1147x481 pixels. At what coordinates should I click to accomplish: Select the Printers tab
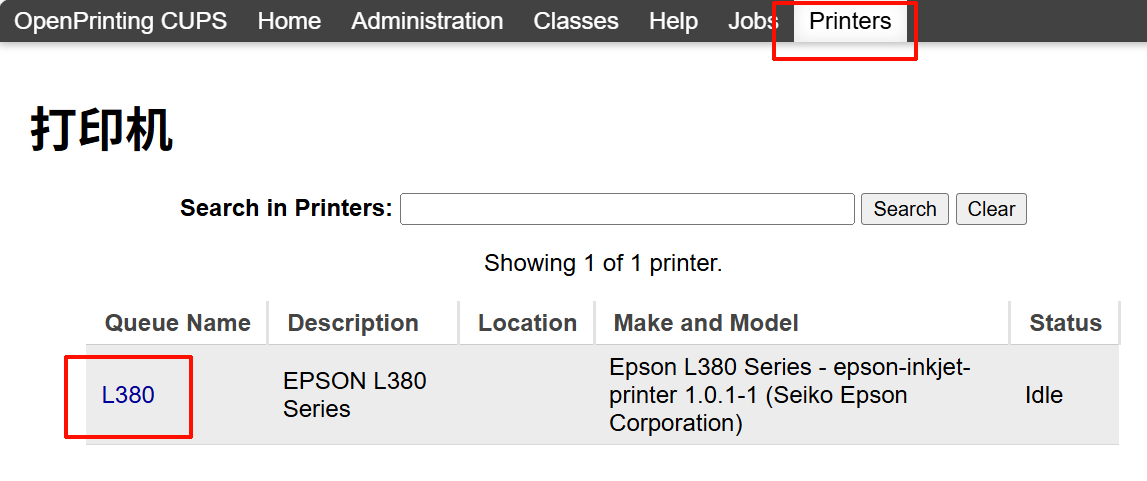[850, 21]
